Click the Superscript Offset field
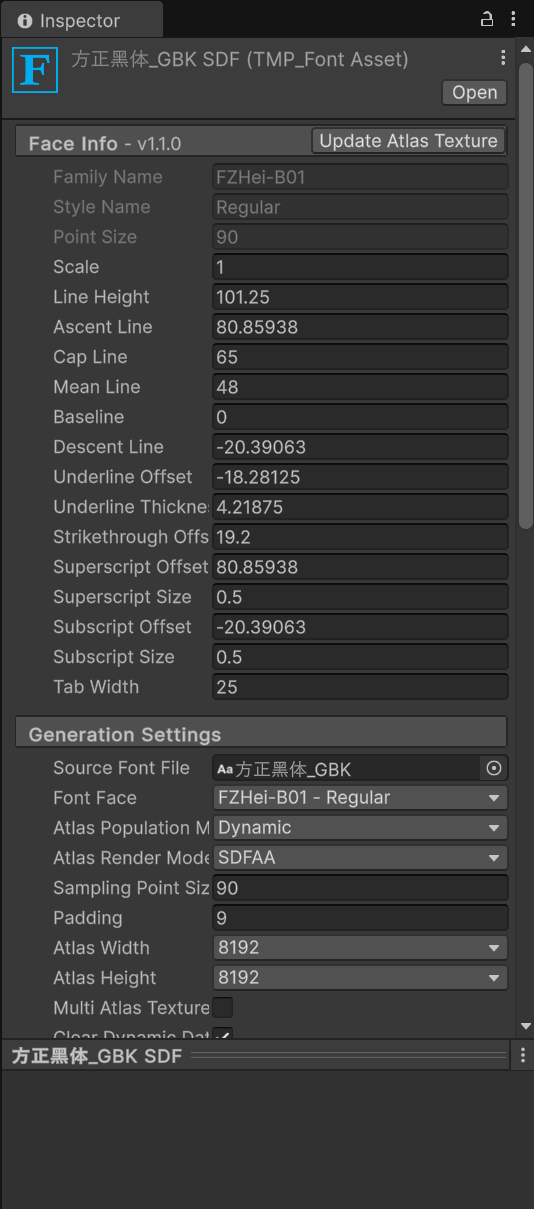 point(361,567)
